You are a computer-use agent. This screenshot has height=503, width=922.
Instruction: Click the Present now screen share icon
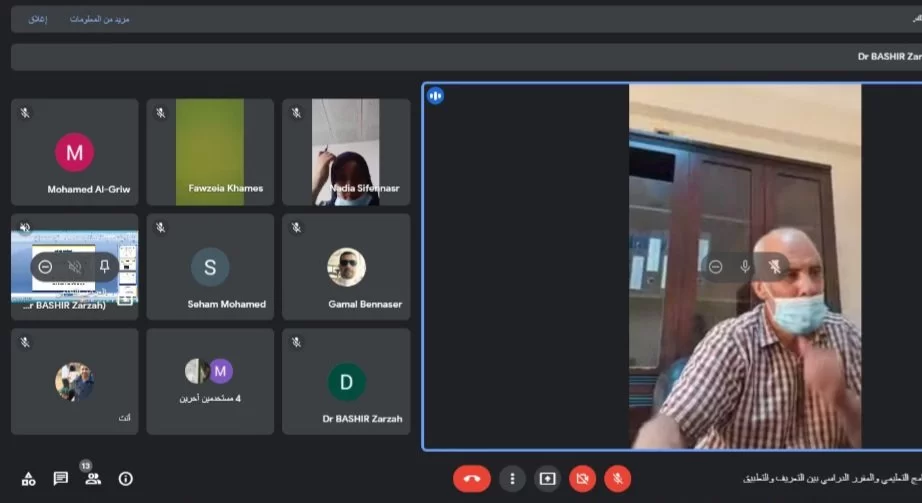[x=547, y=479]
